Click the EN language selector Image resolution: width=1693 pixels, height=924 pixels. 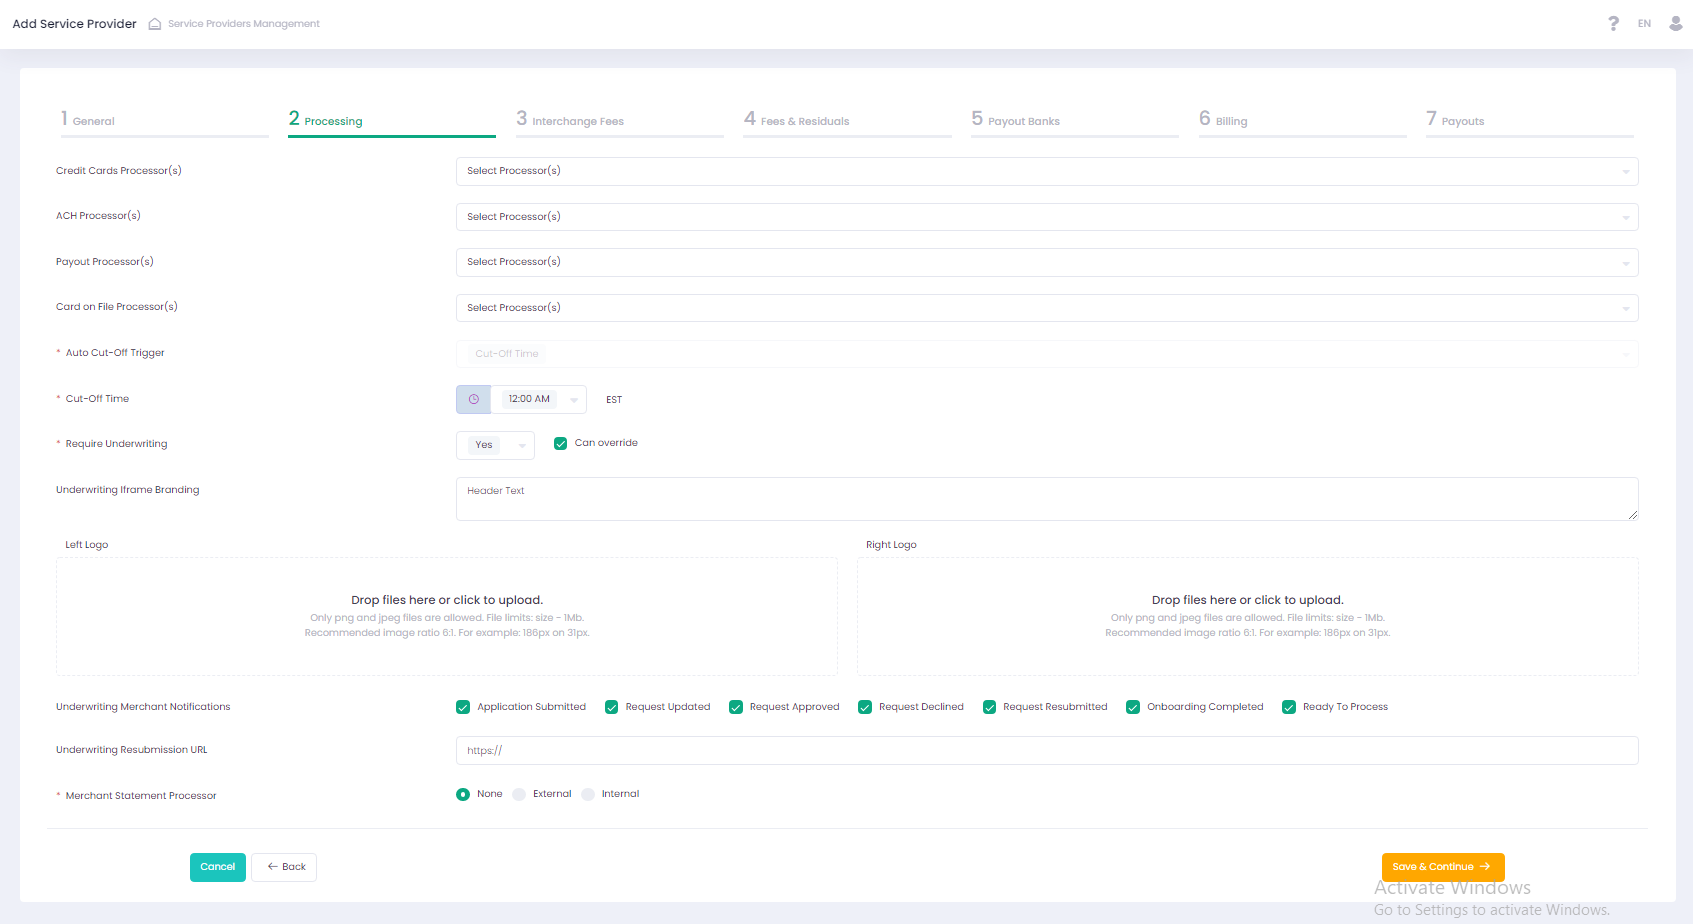click(x=1644, y=23)
